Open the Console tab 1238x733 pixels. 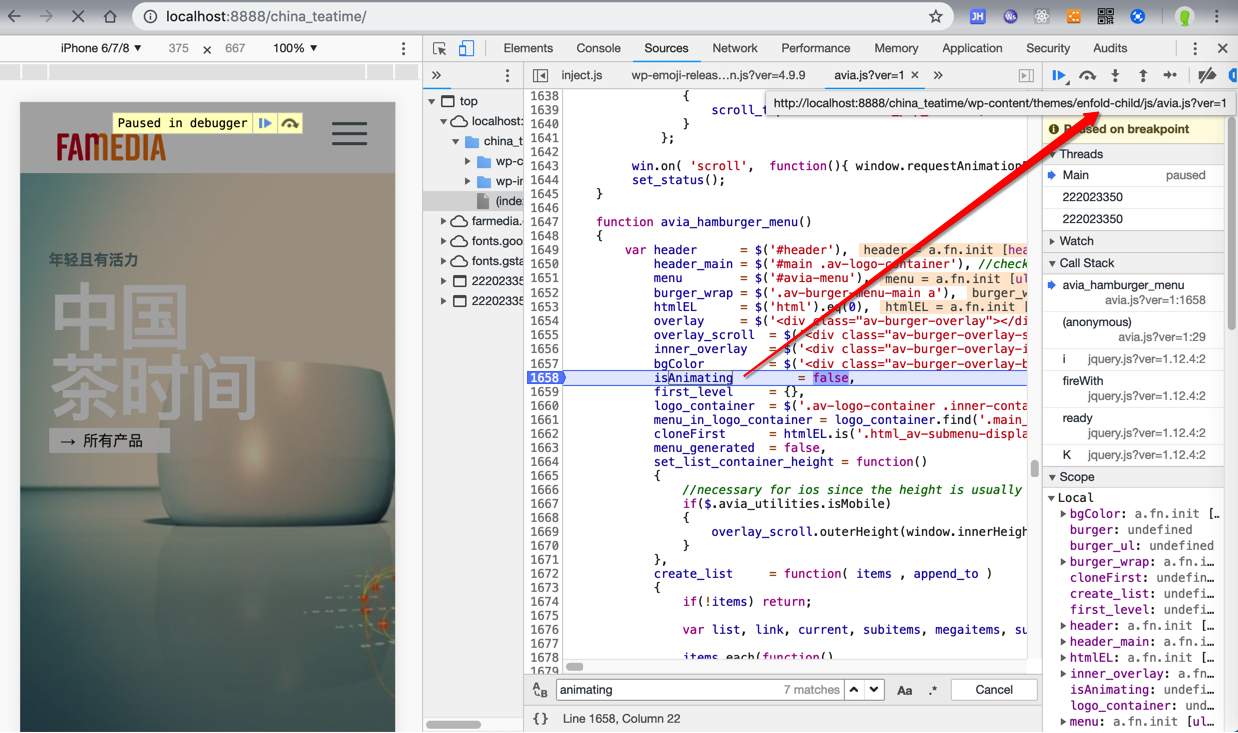(x=598, y=48)
